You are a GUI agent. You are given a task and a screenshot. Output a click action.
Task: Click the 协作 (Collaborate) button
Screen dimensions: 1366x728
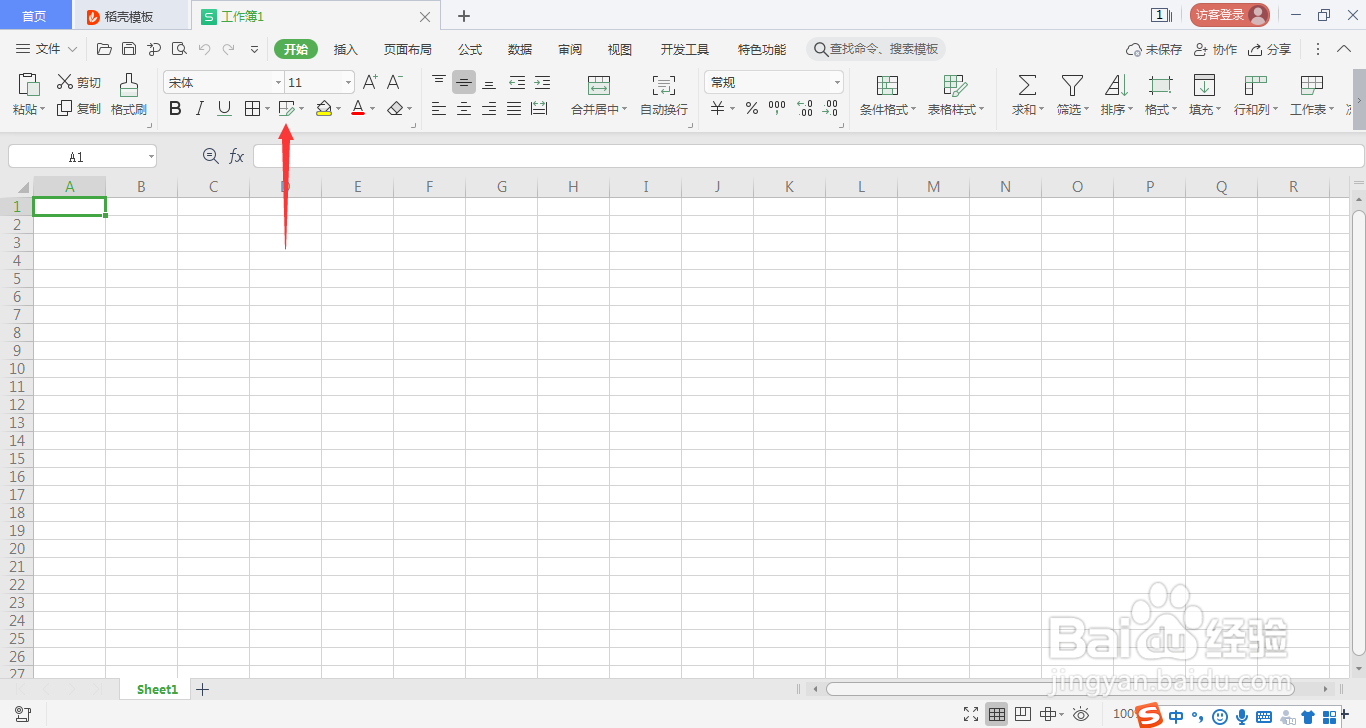[x=1215, y=49]
